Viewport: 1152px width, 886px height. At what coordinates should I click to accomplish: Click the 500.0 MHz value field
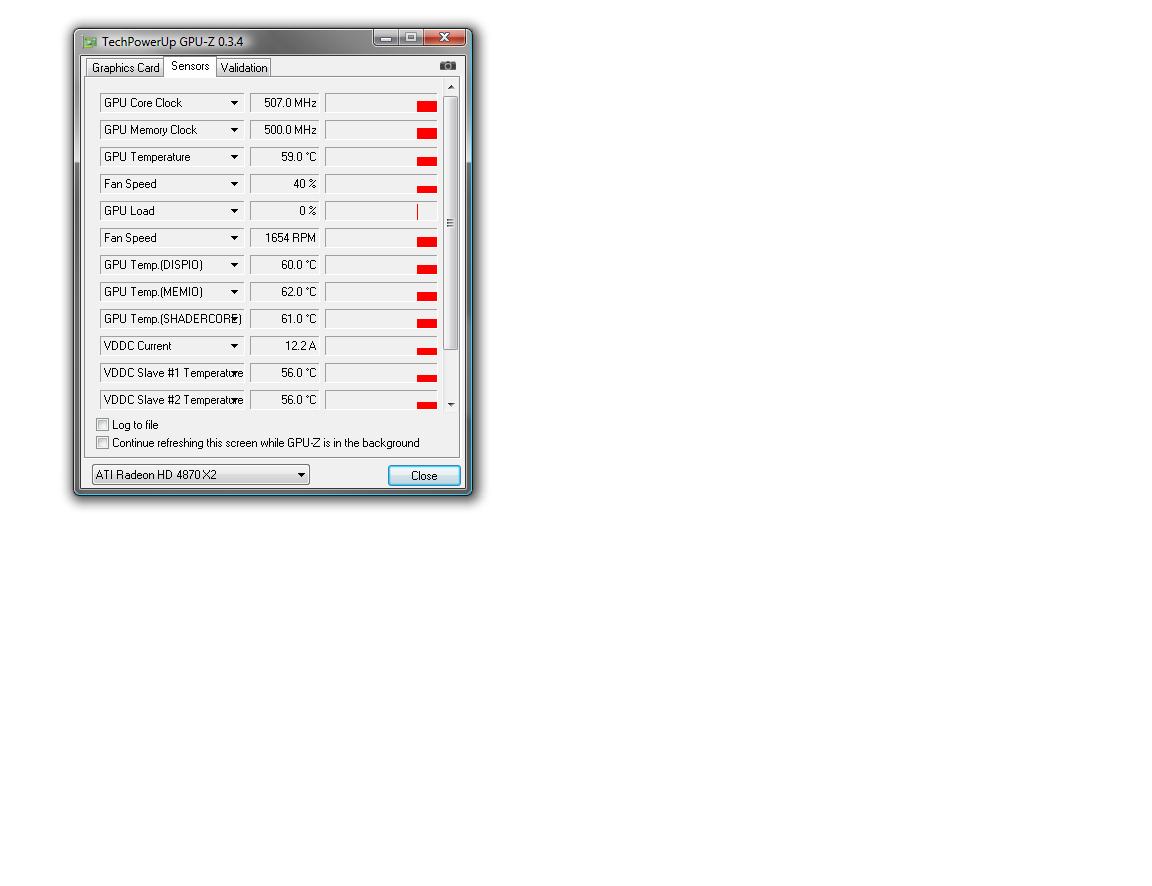[284, 130]
